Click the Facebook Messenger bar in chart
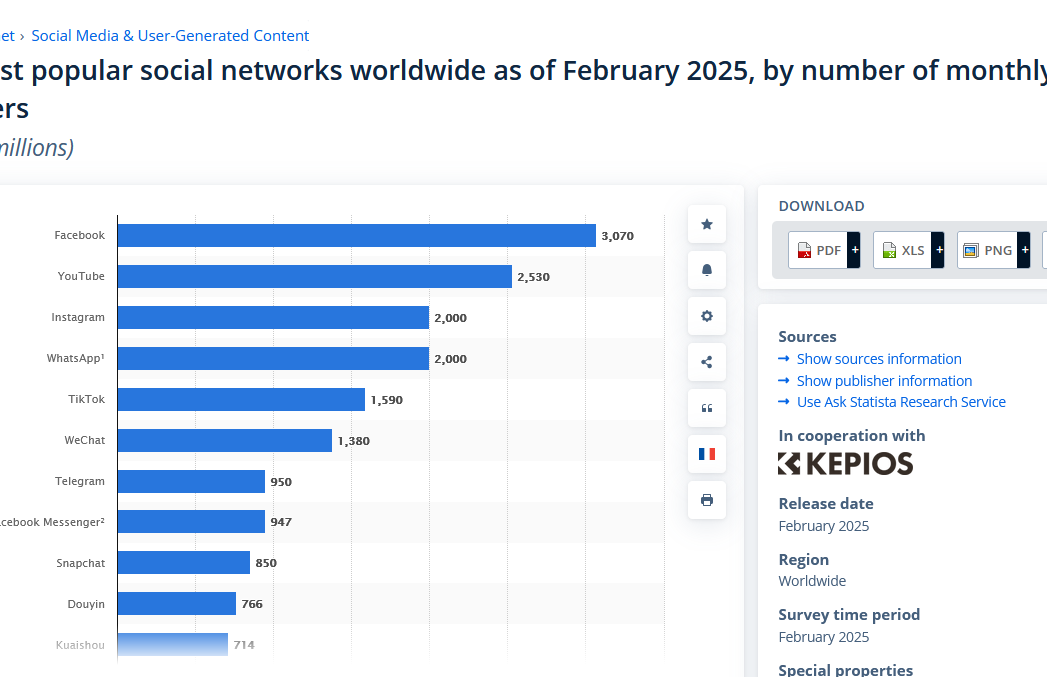1047x677 pixels. (192, 522)
